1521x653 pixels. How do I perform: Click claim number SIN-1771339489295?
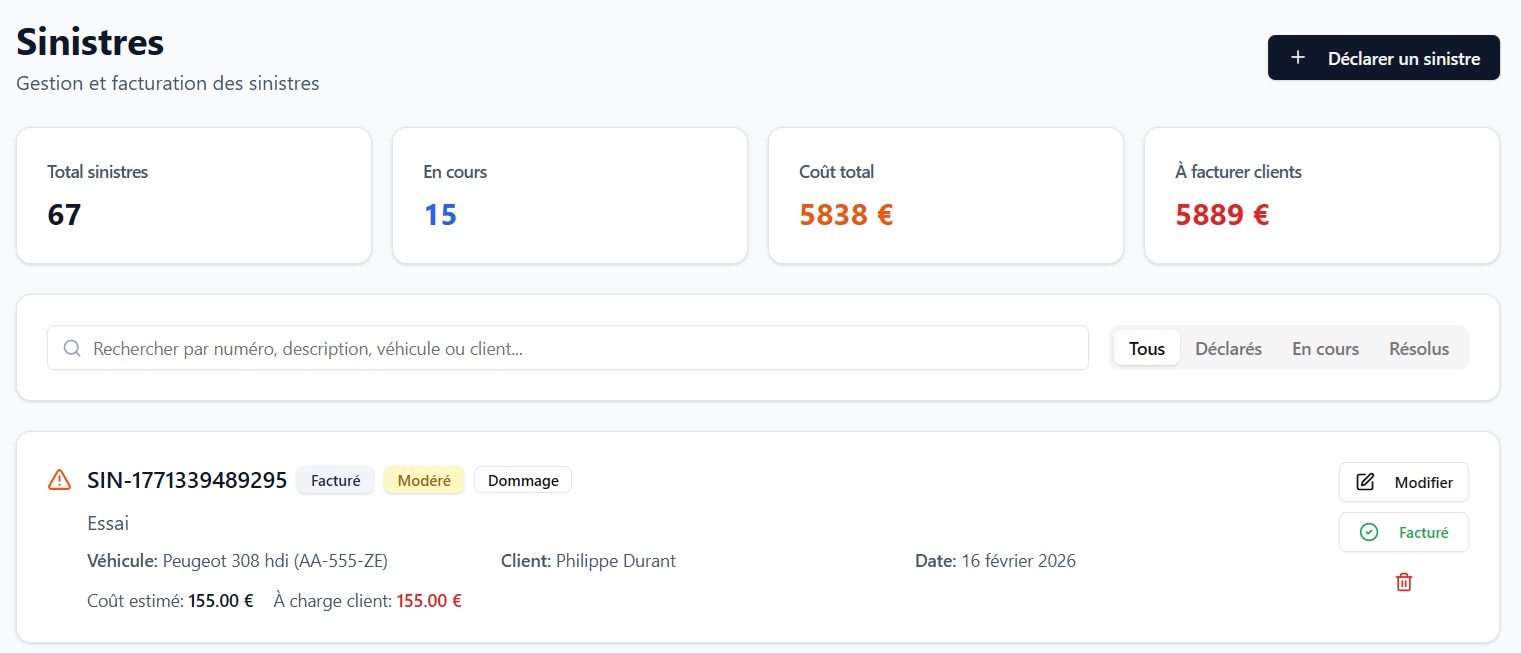tap(187, 480)
